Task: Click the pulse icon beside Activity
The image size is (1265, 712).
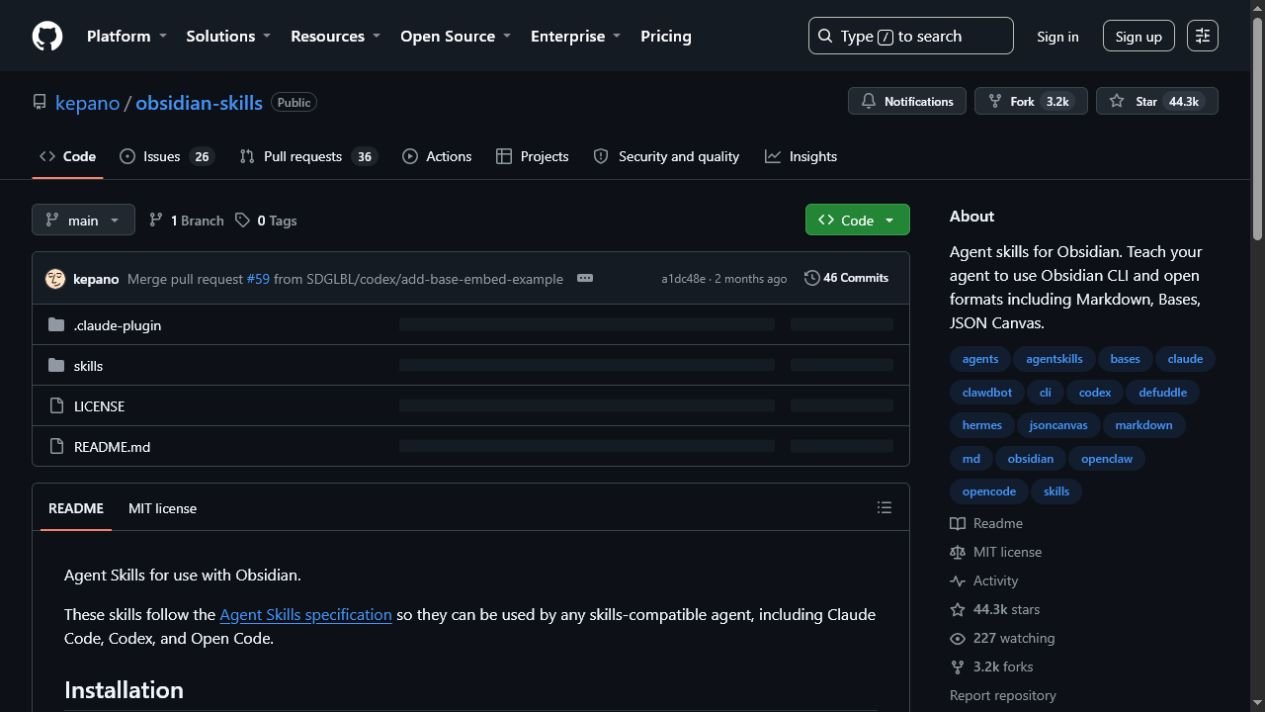Action: [957, 581]
